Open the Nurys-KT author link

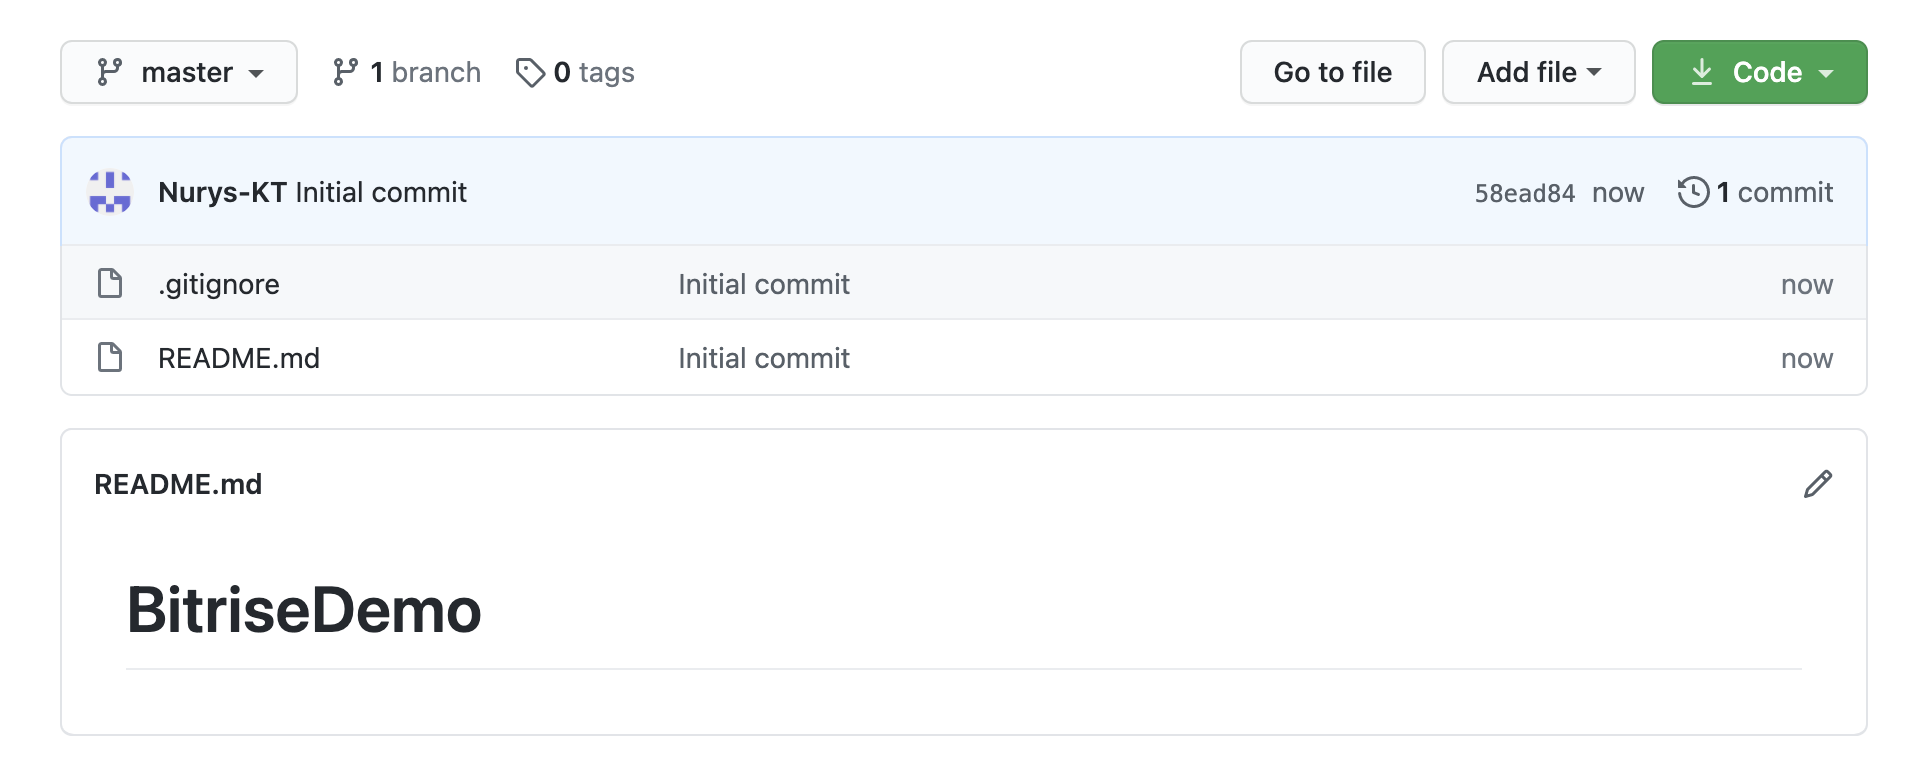[222, 192]
